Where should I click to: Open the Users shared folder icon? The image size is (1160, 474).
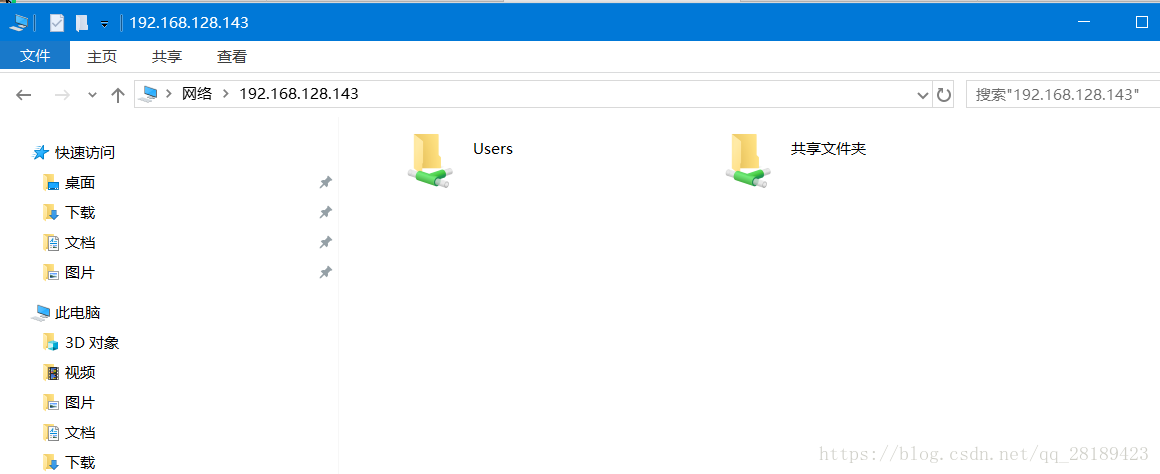[430, 160]
